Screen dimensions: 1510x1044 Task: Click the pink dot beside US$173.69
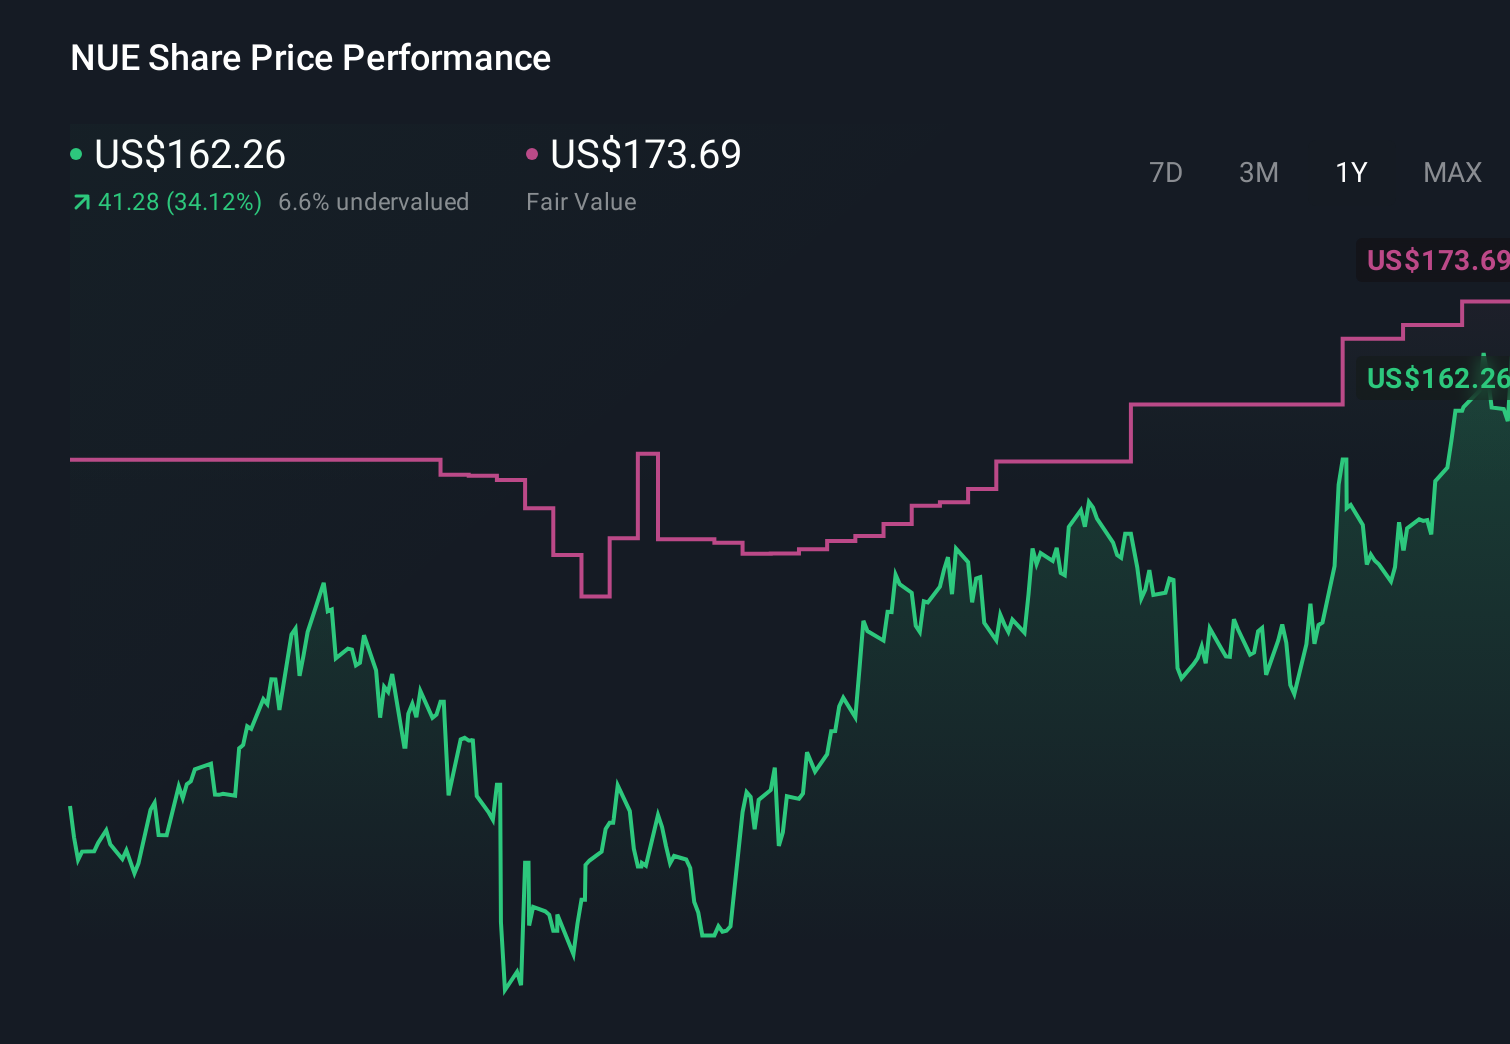(x=533, y=155)
